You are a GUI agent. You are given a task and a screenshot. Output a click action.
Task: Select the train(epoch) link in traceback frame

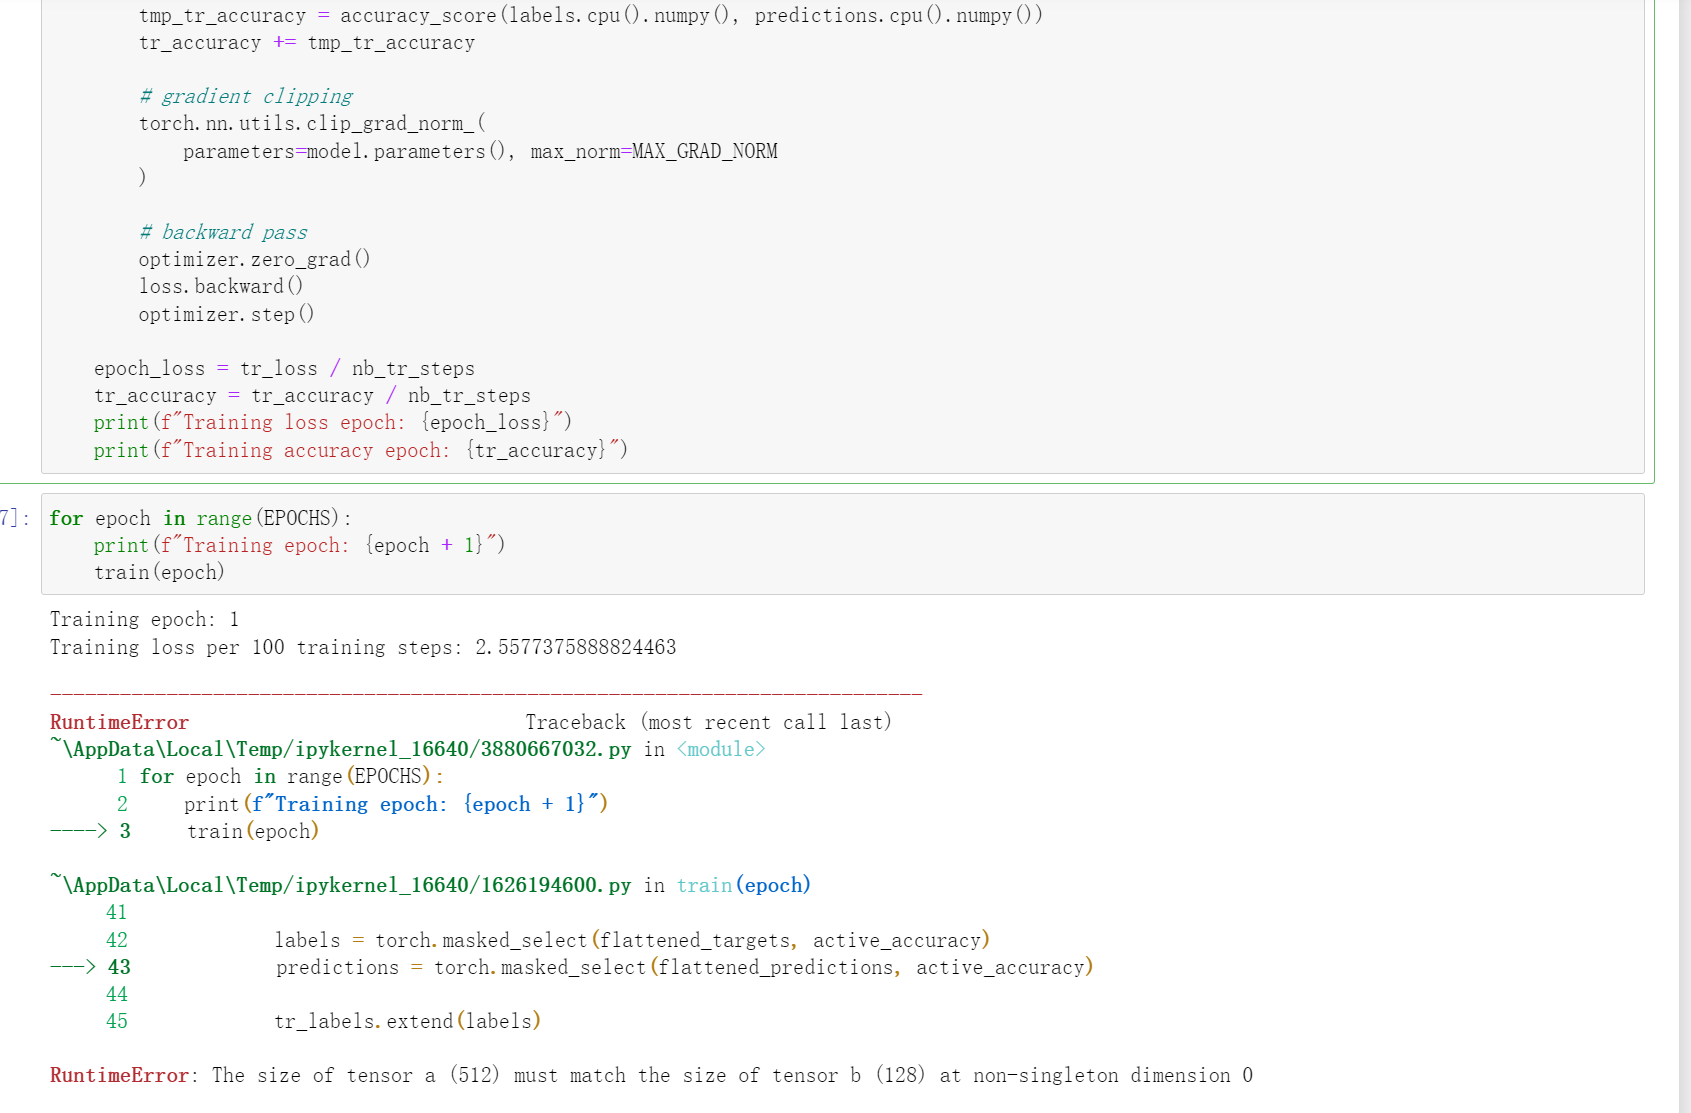click(x=742, y=884)
